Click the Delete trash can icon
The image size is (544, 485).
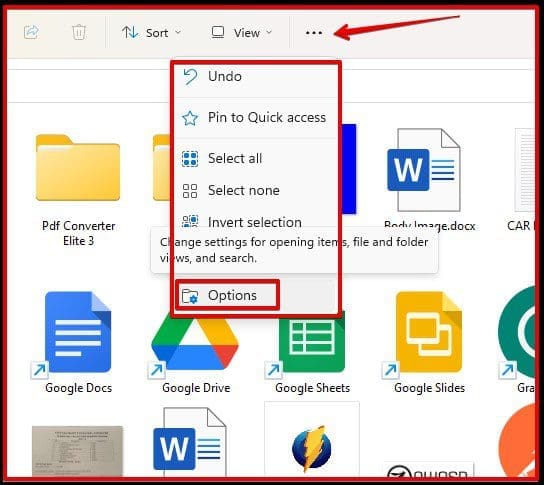point(79,33)
